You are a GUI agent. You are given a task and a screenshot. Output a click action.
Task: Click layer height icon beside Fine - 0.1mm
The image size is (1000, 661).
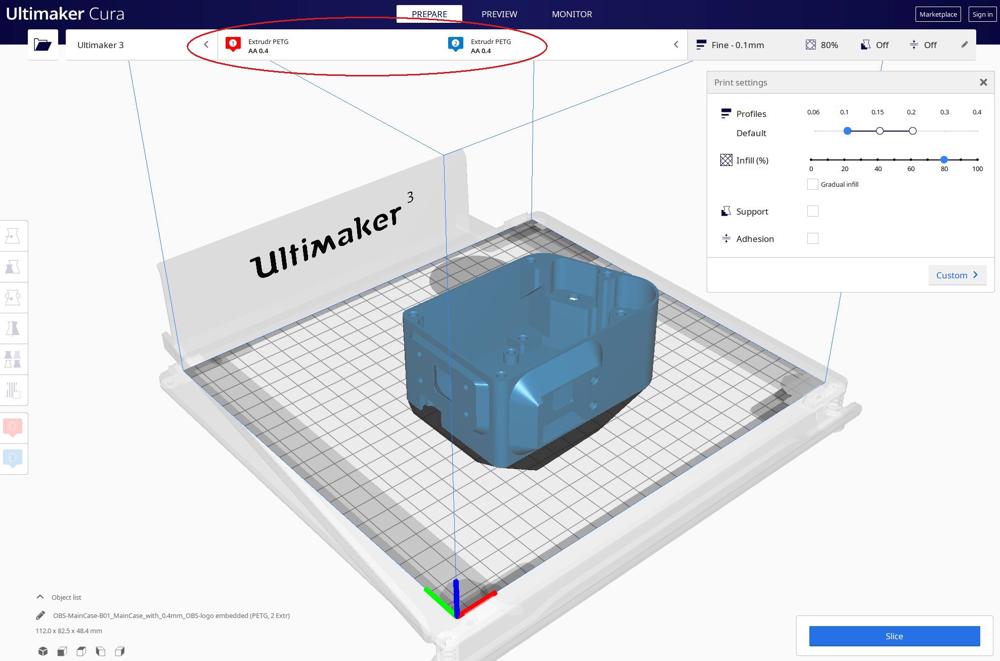(x=701, y=45)
